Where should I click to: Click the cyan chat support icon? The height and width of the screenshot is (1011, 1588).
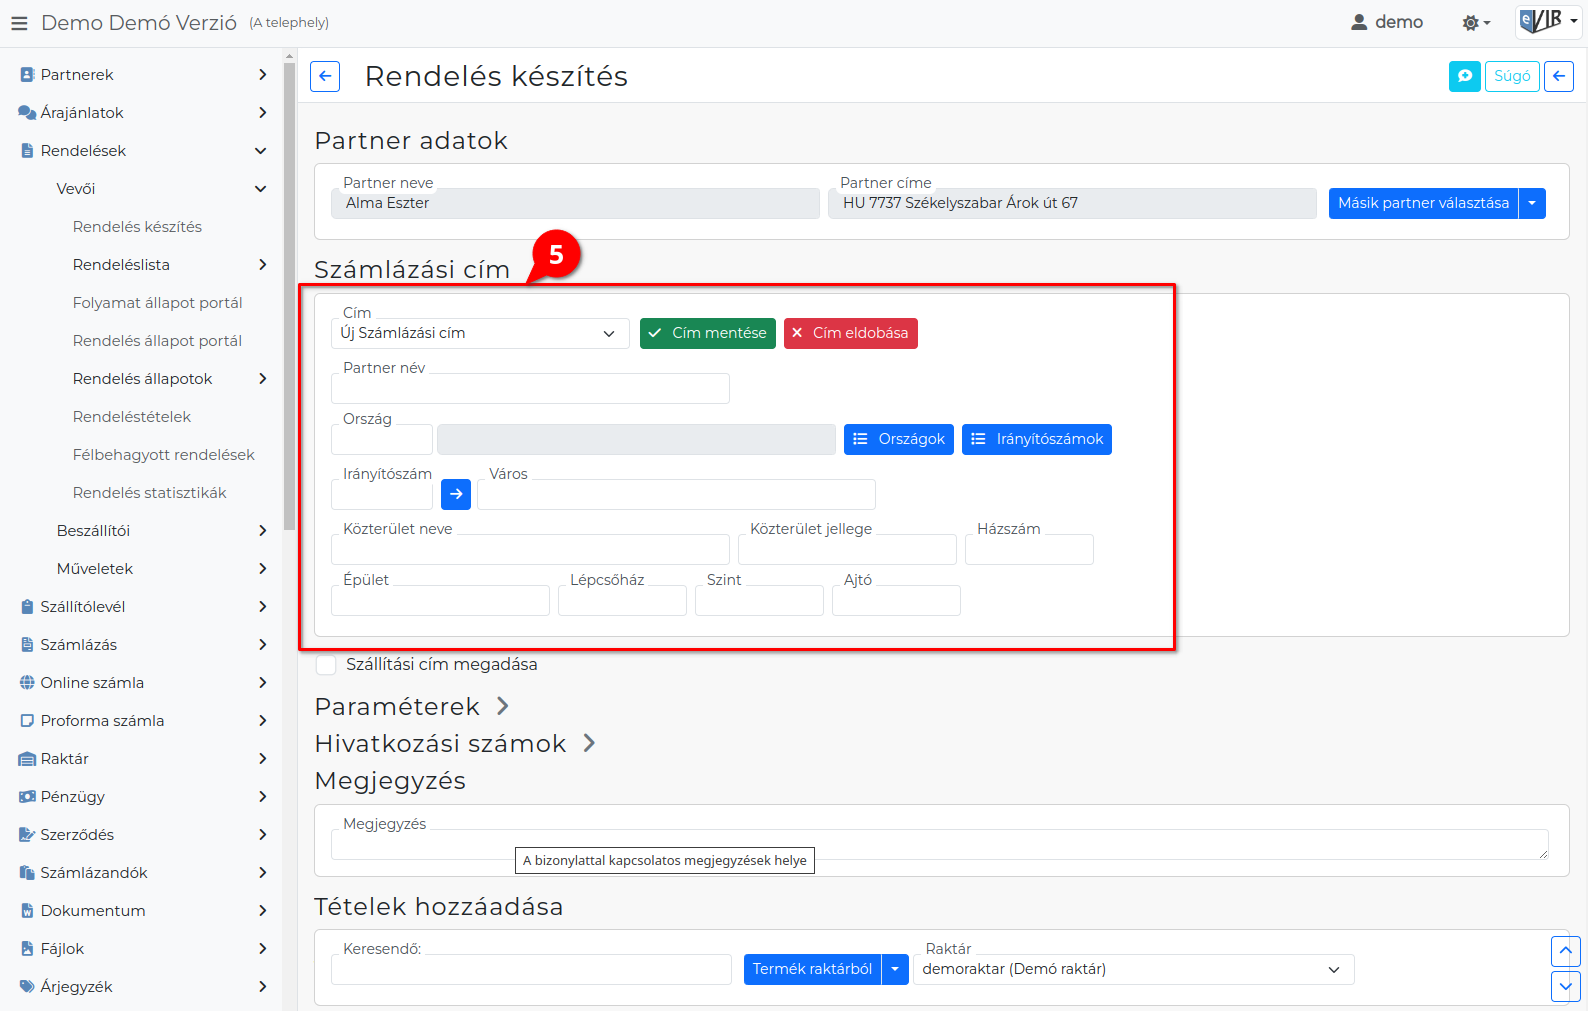pos(1464,76)
